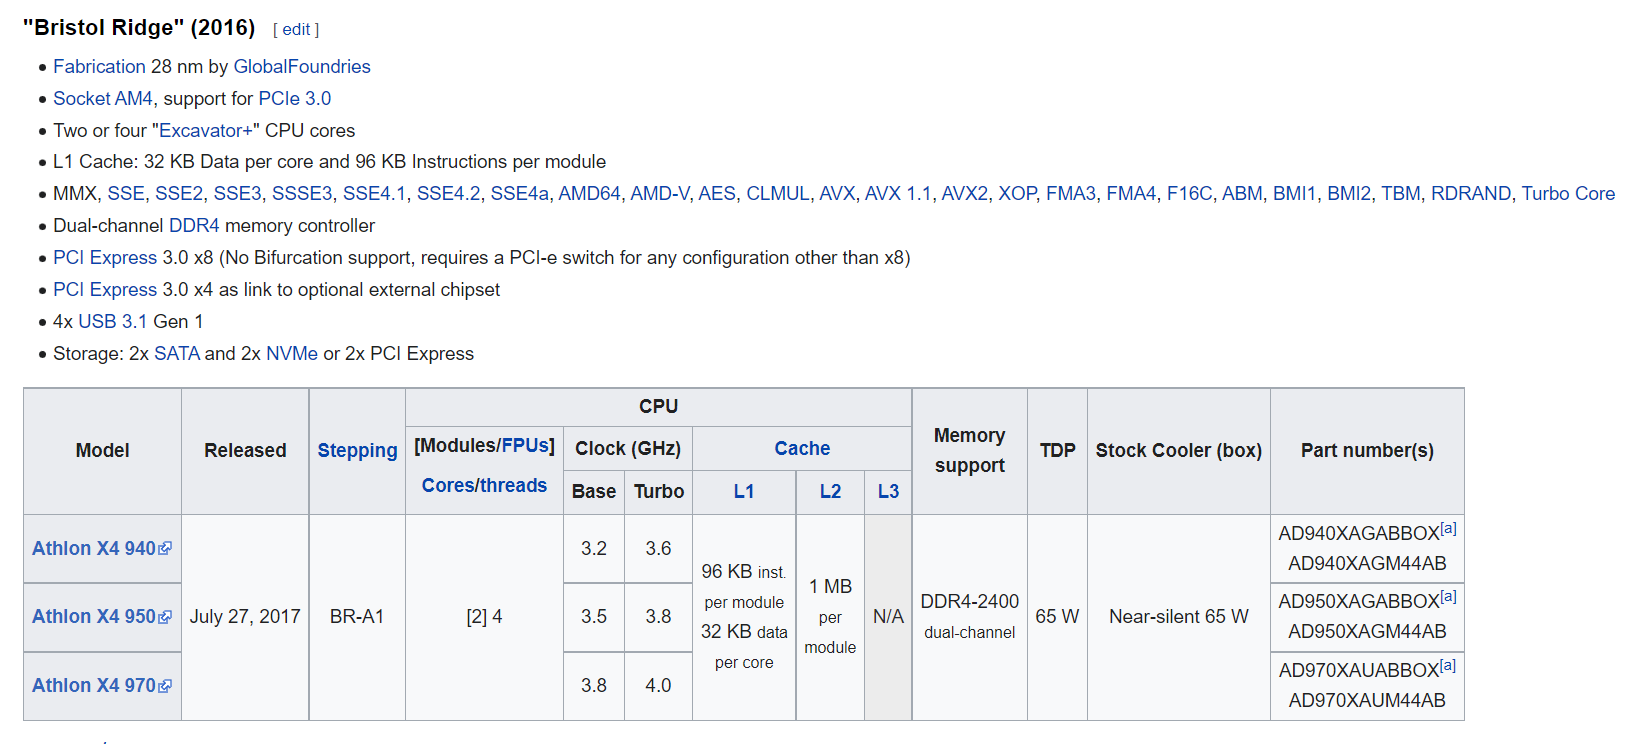Screen dimensions: 1629x744
Task: Open the RDRAND link
Action: [1471, 193]
